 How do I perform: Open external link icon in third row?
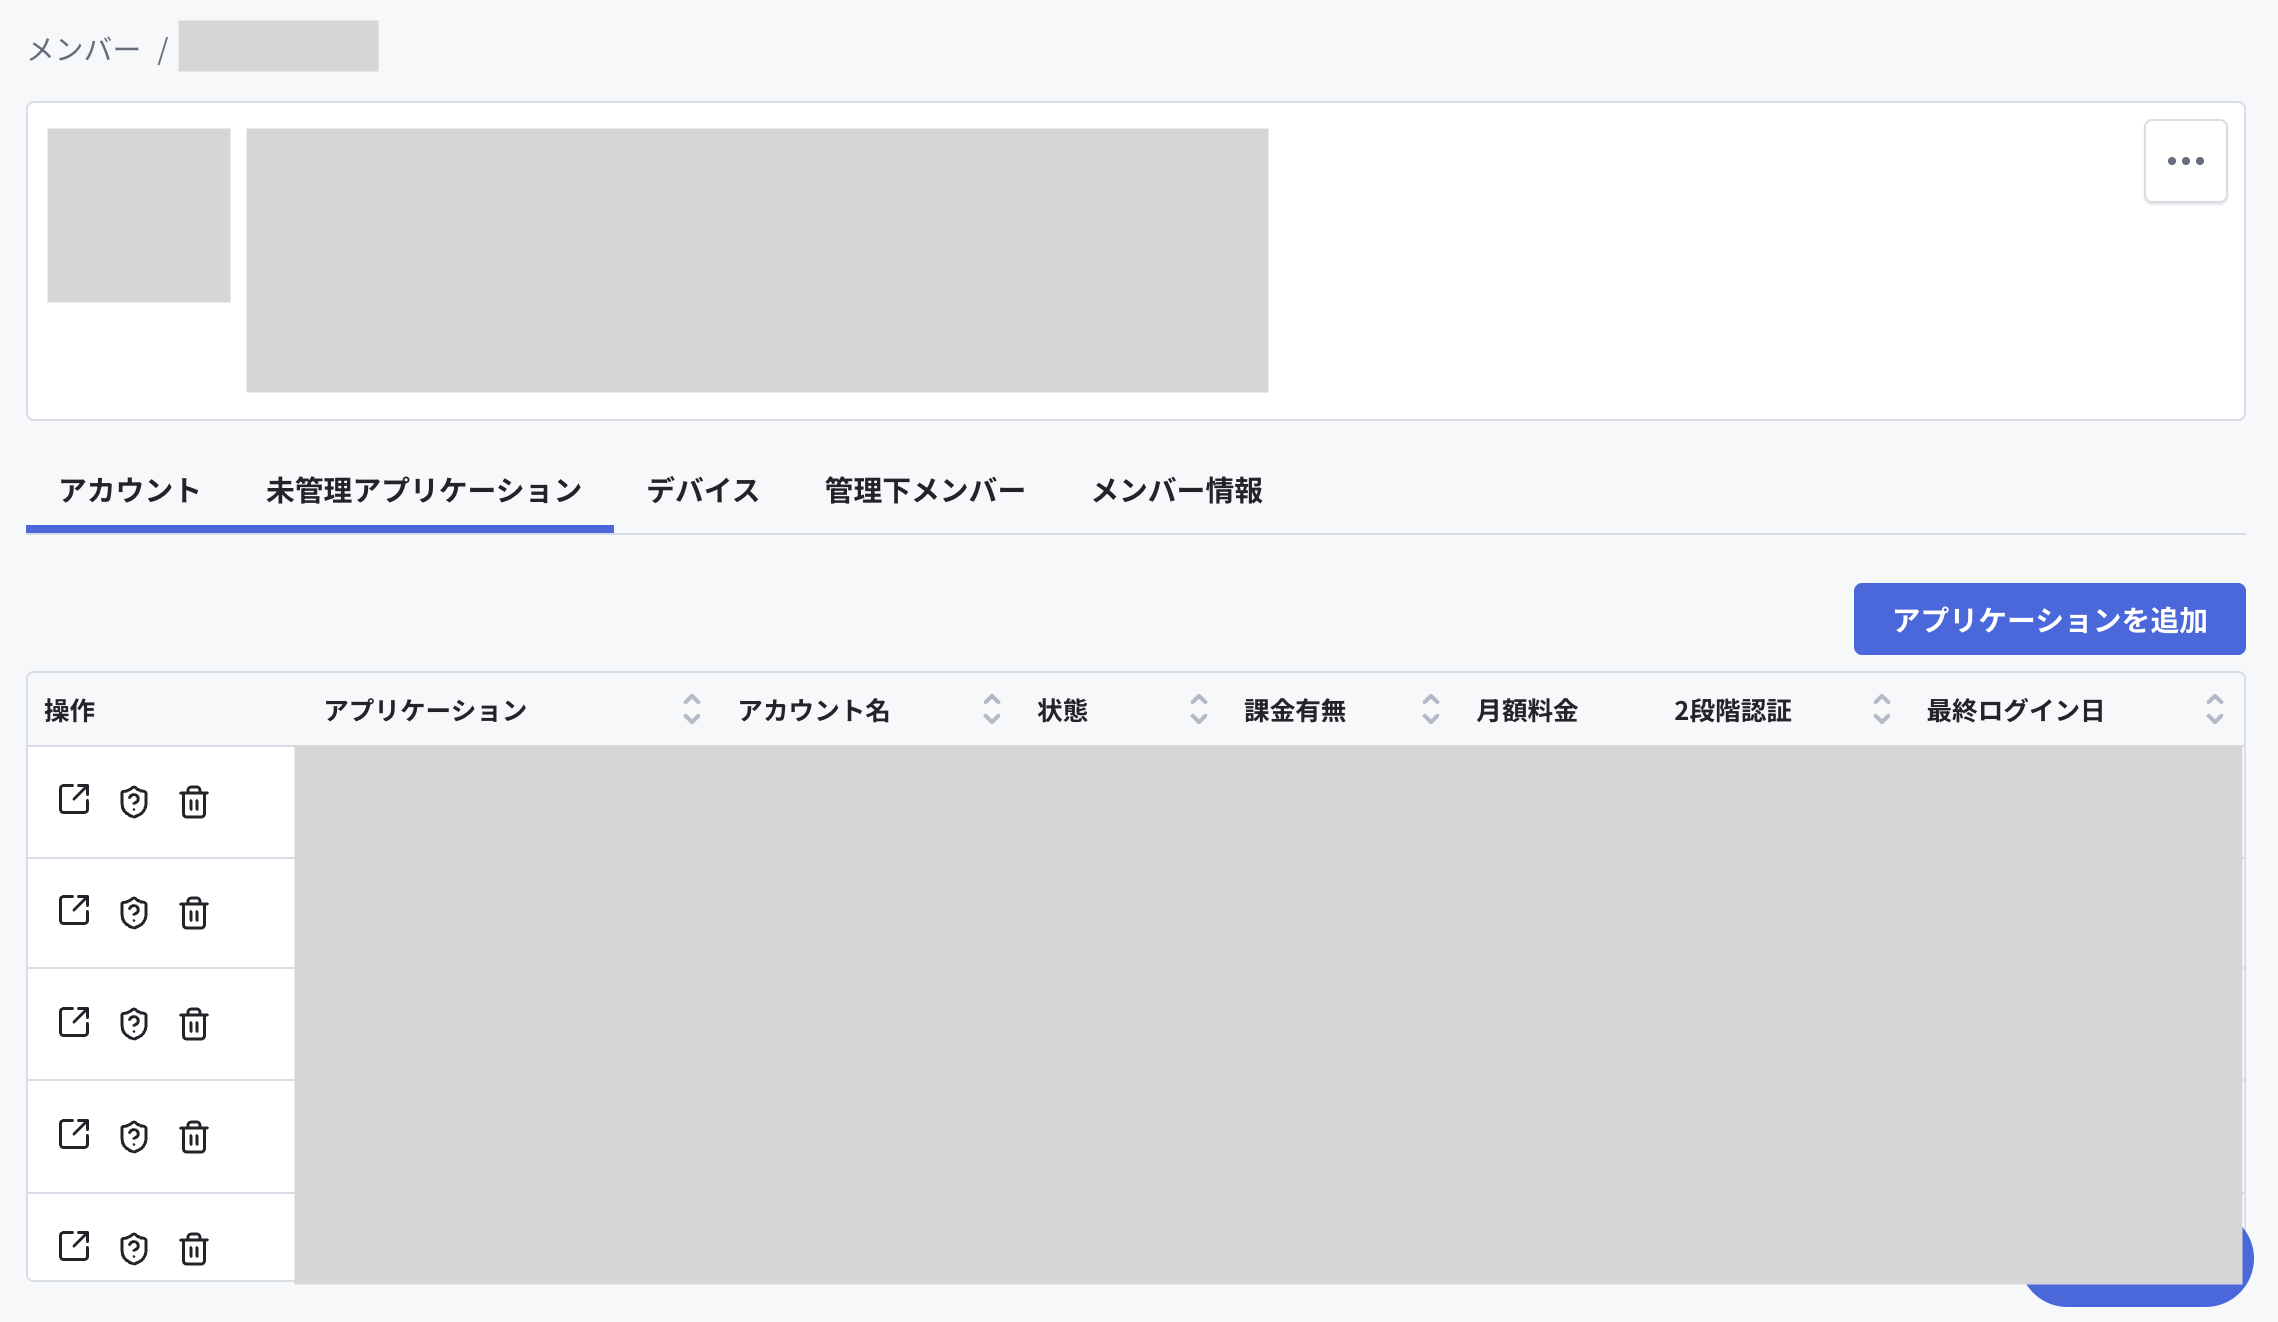point(74,1022)
